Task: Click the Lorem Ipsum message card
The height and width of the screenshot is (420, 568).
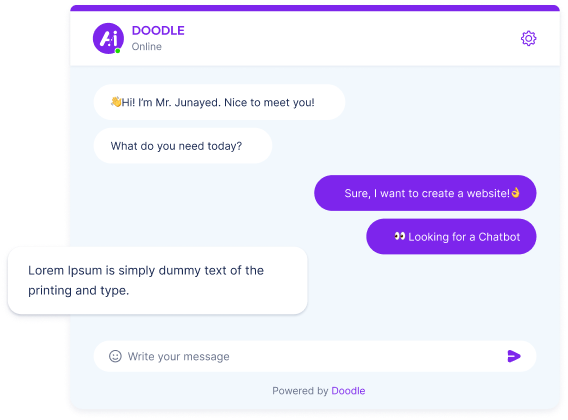Action: click(158, 280)
